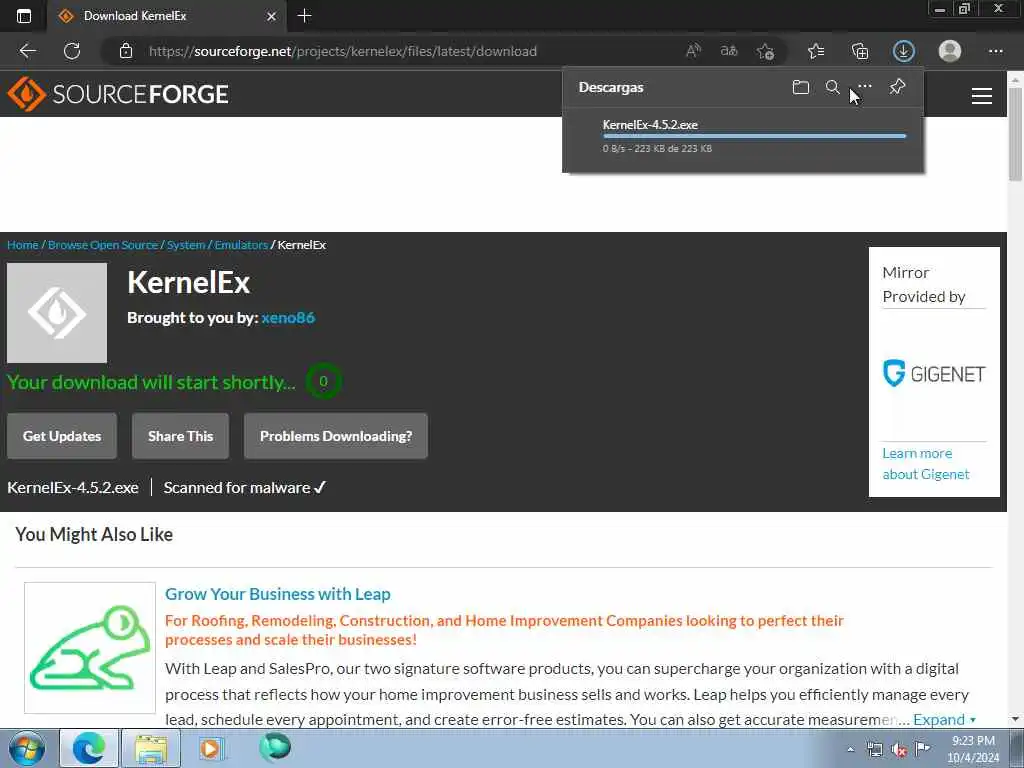The image size is (1024, 768).
Task: Open the Favorites list icon
Action: click(x=816, y=51)
